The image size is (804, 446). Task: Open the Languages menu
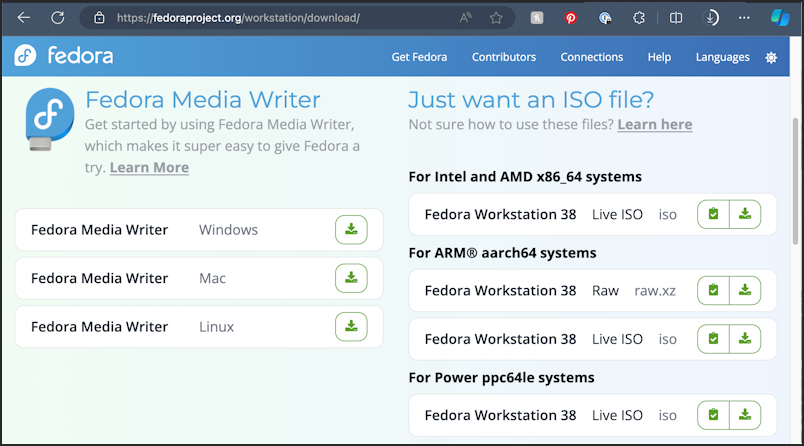(x=722, y=57)
